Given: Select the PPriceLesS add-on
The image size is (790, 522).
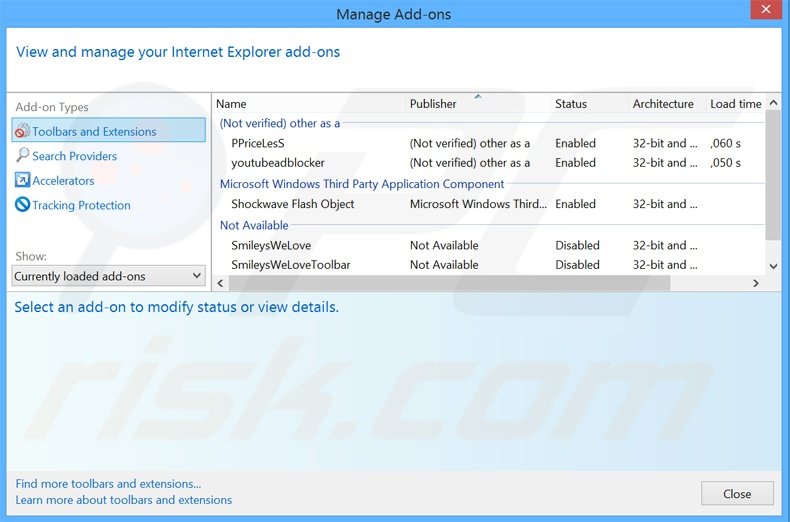Looking at the screenshot, I should [257, 144].
